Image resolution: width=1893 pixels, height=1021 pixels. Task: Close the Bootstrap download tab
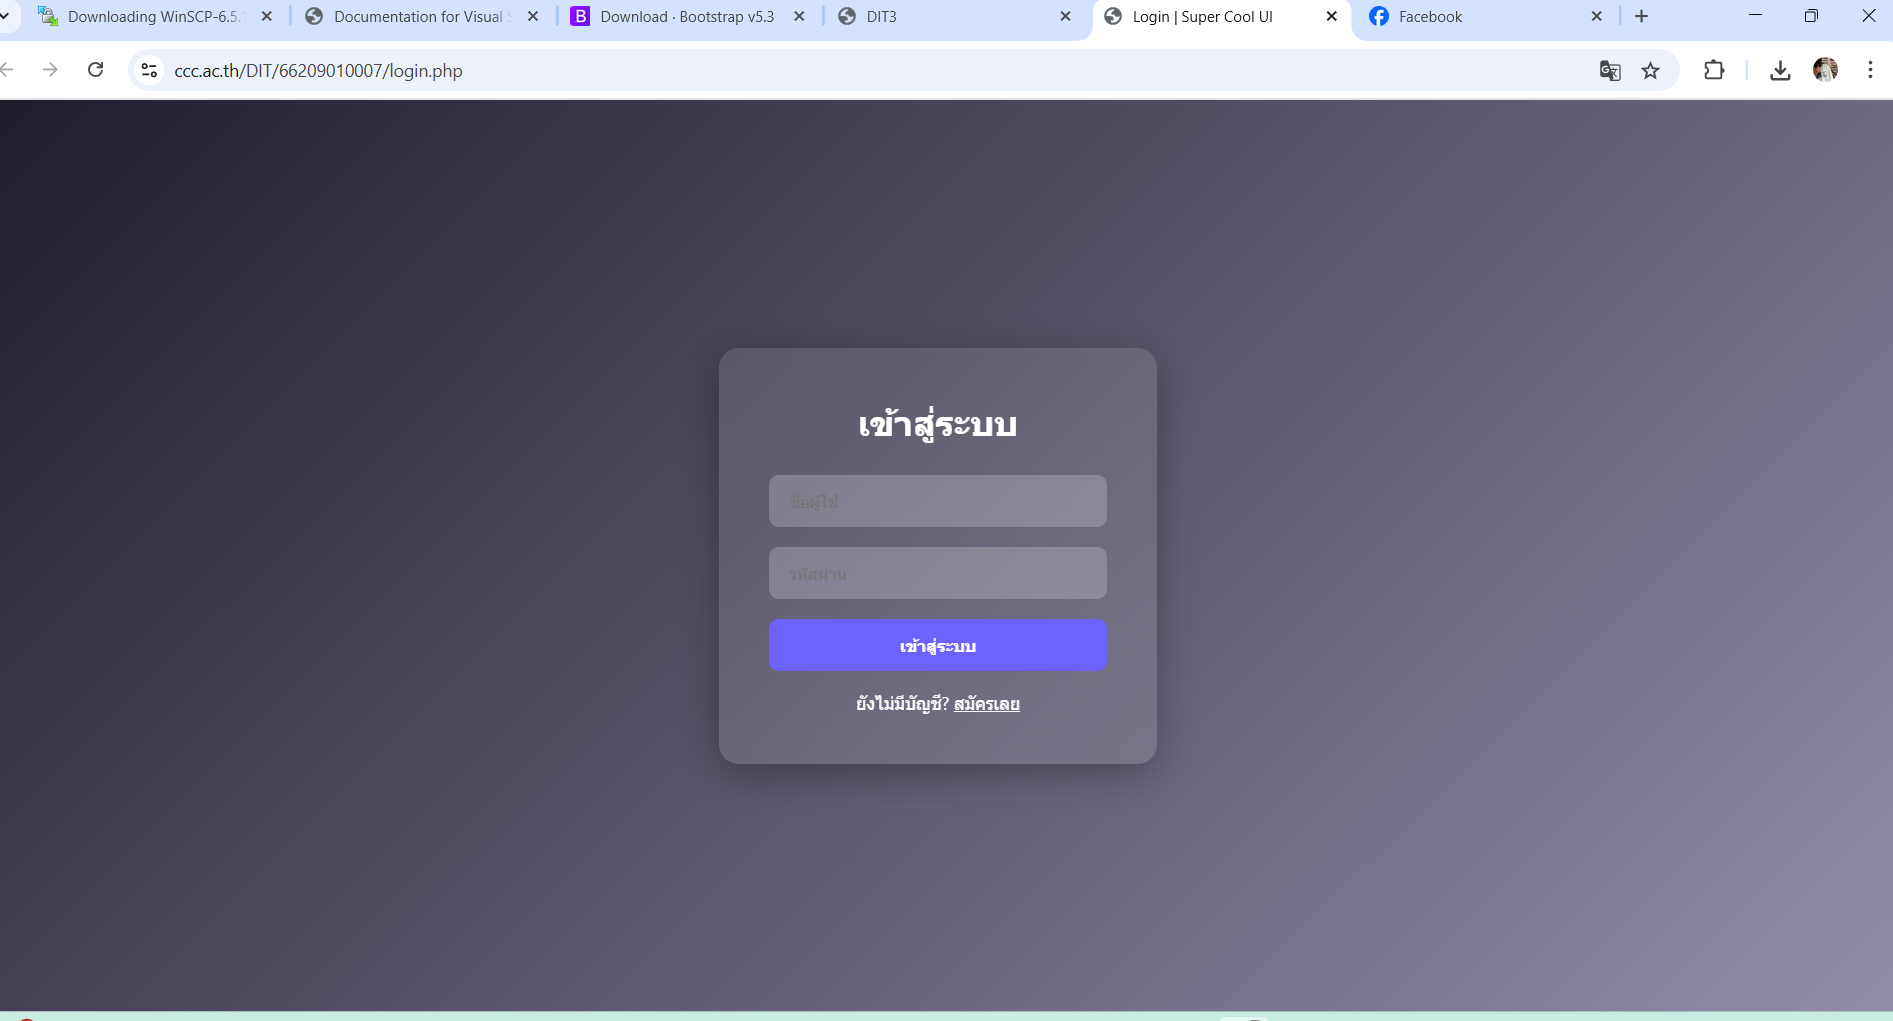coord(799,16)
